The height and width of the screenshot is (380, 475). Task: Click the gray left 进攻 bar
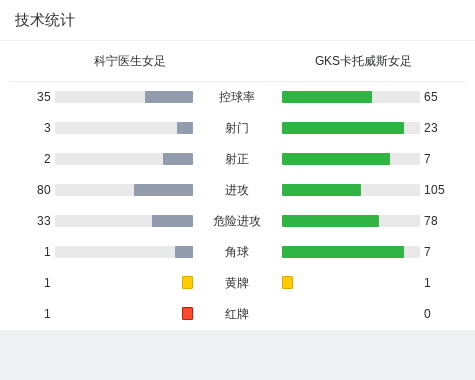(163, 190)
